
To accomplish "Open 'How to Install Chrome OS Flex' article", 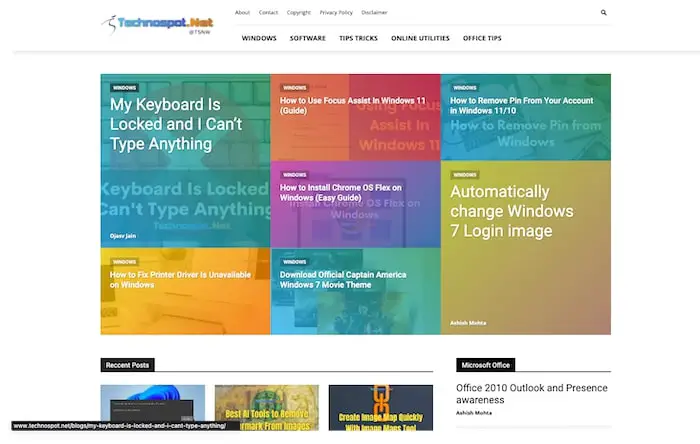I will (x=341, y=193).
